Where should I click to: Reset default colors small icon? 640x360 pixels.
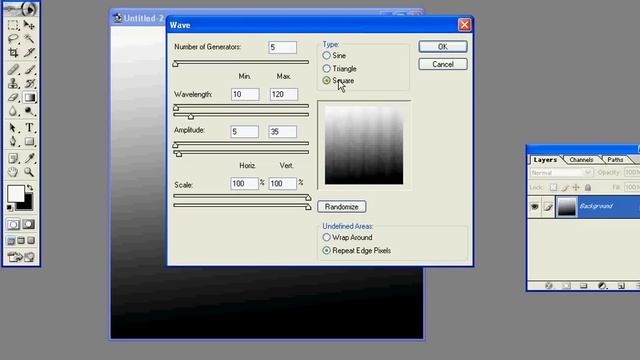tap(10, 208)
